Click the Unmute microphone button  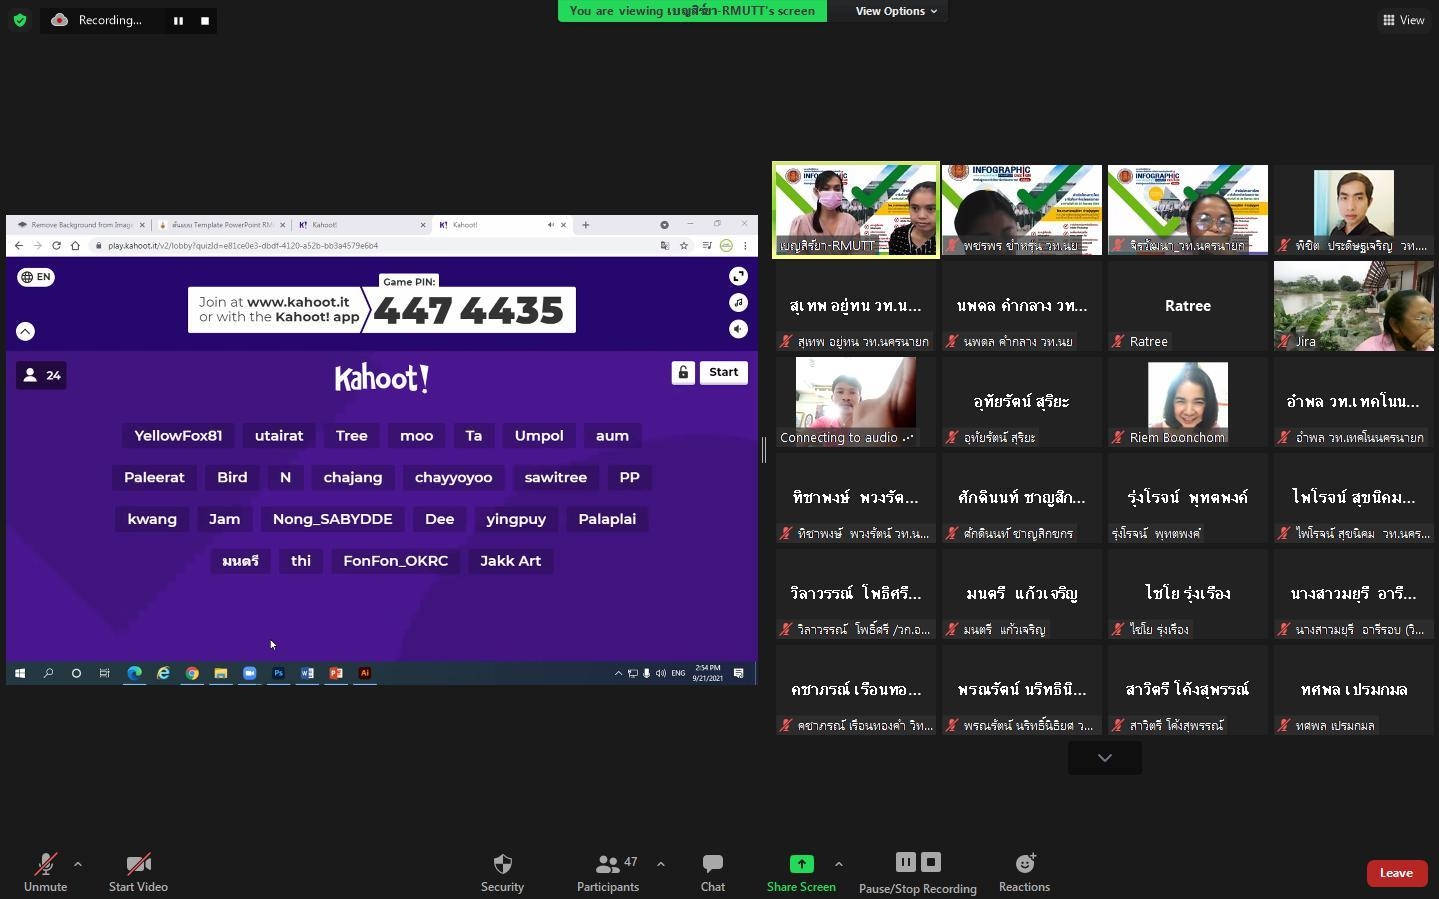[45, 873]
